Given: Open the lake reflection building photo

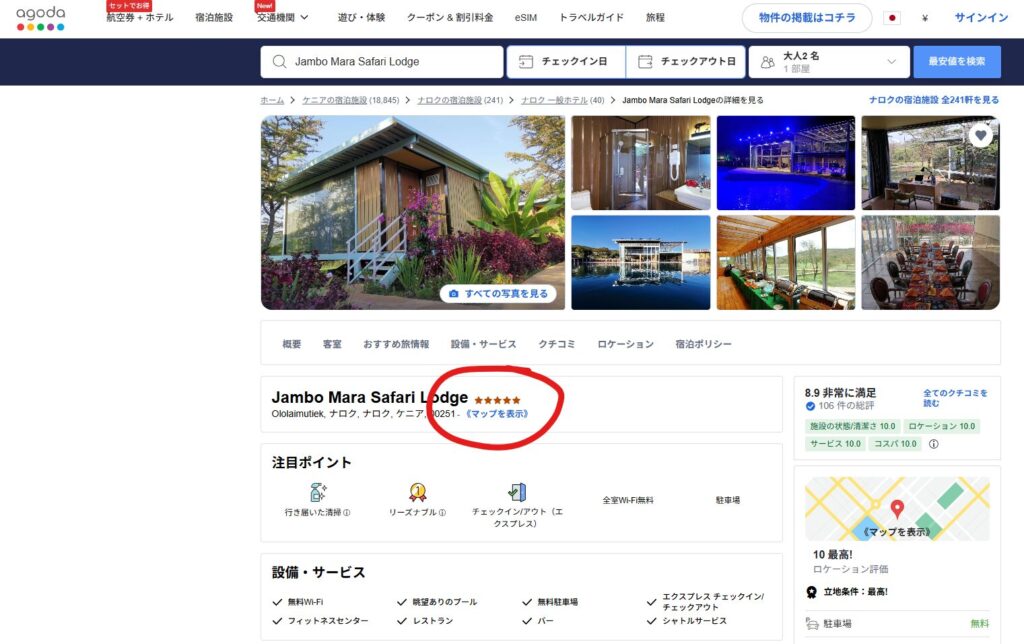Looking at the screenshot, I should 641,263.
